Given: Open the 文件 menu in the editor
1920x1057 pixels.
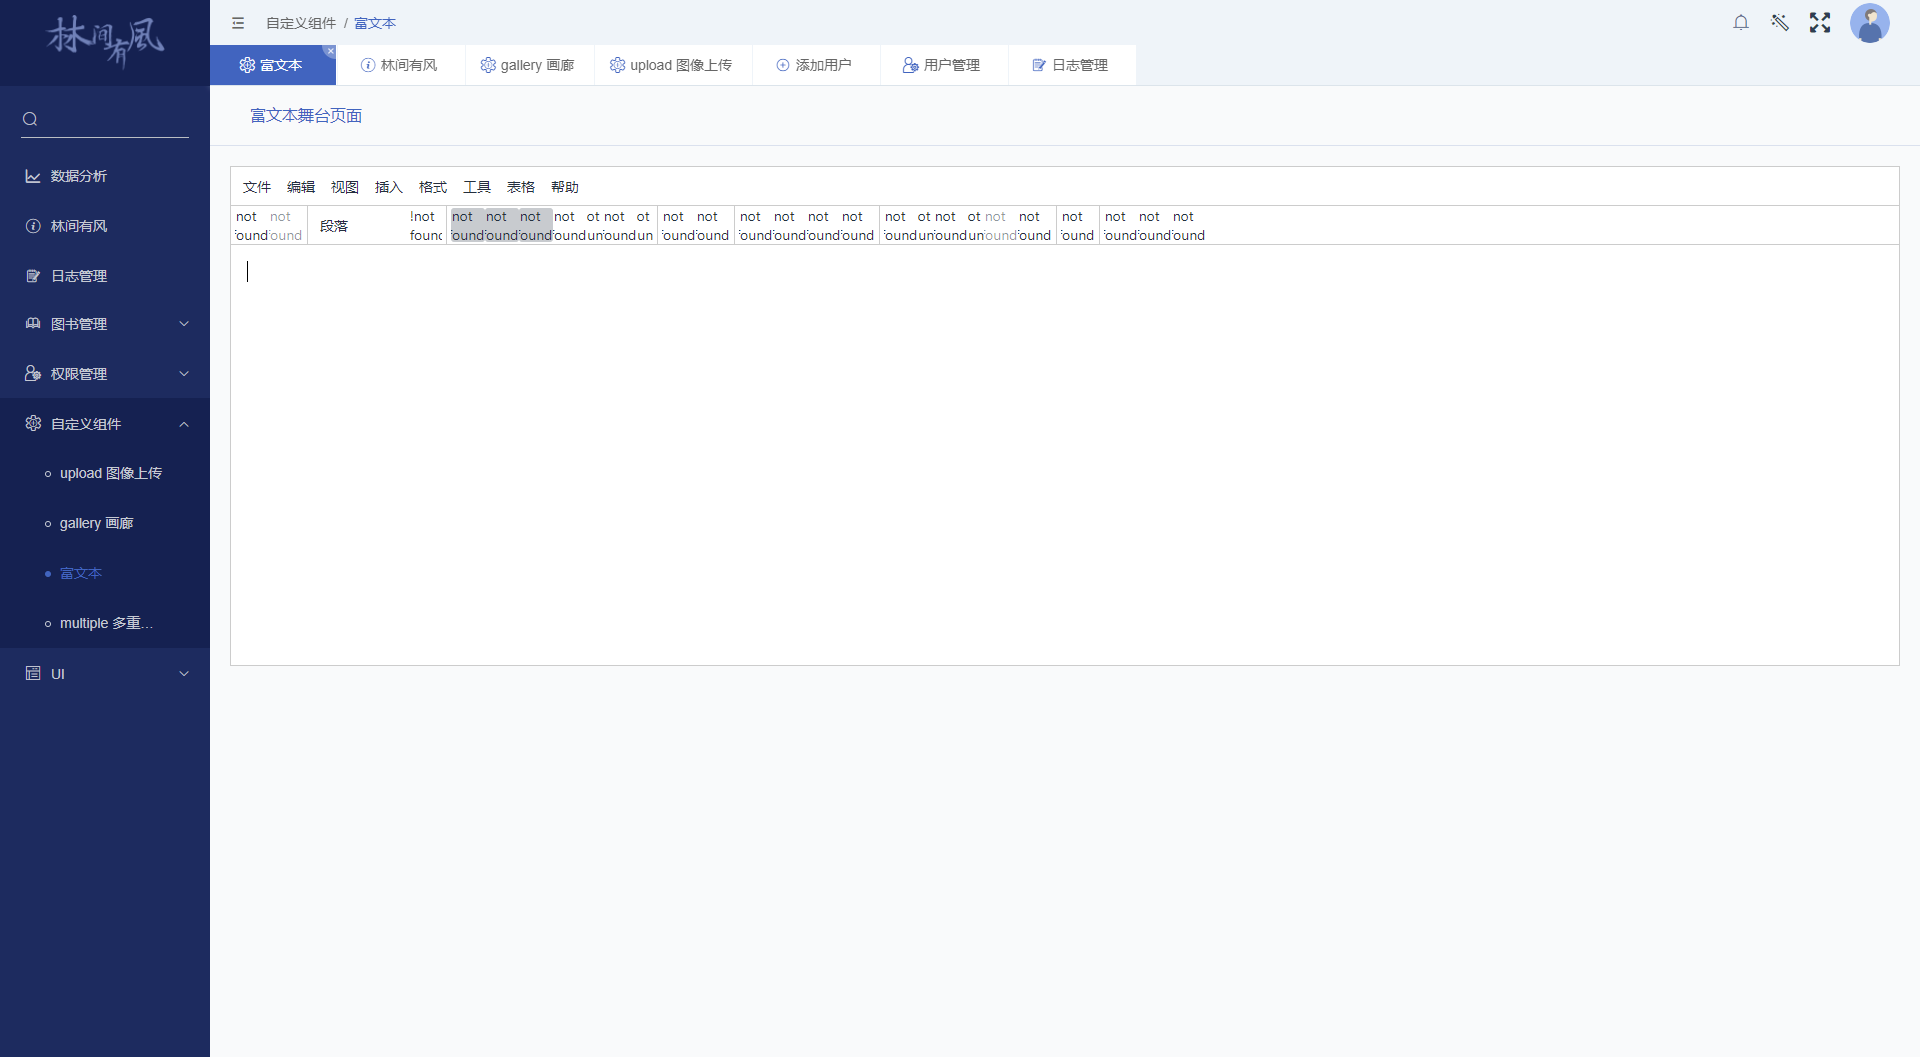Looking at the screenshot, I should click(x=257, y=187).
